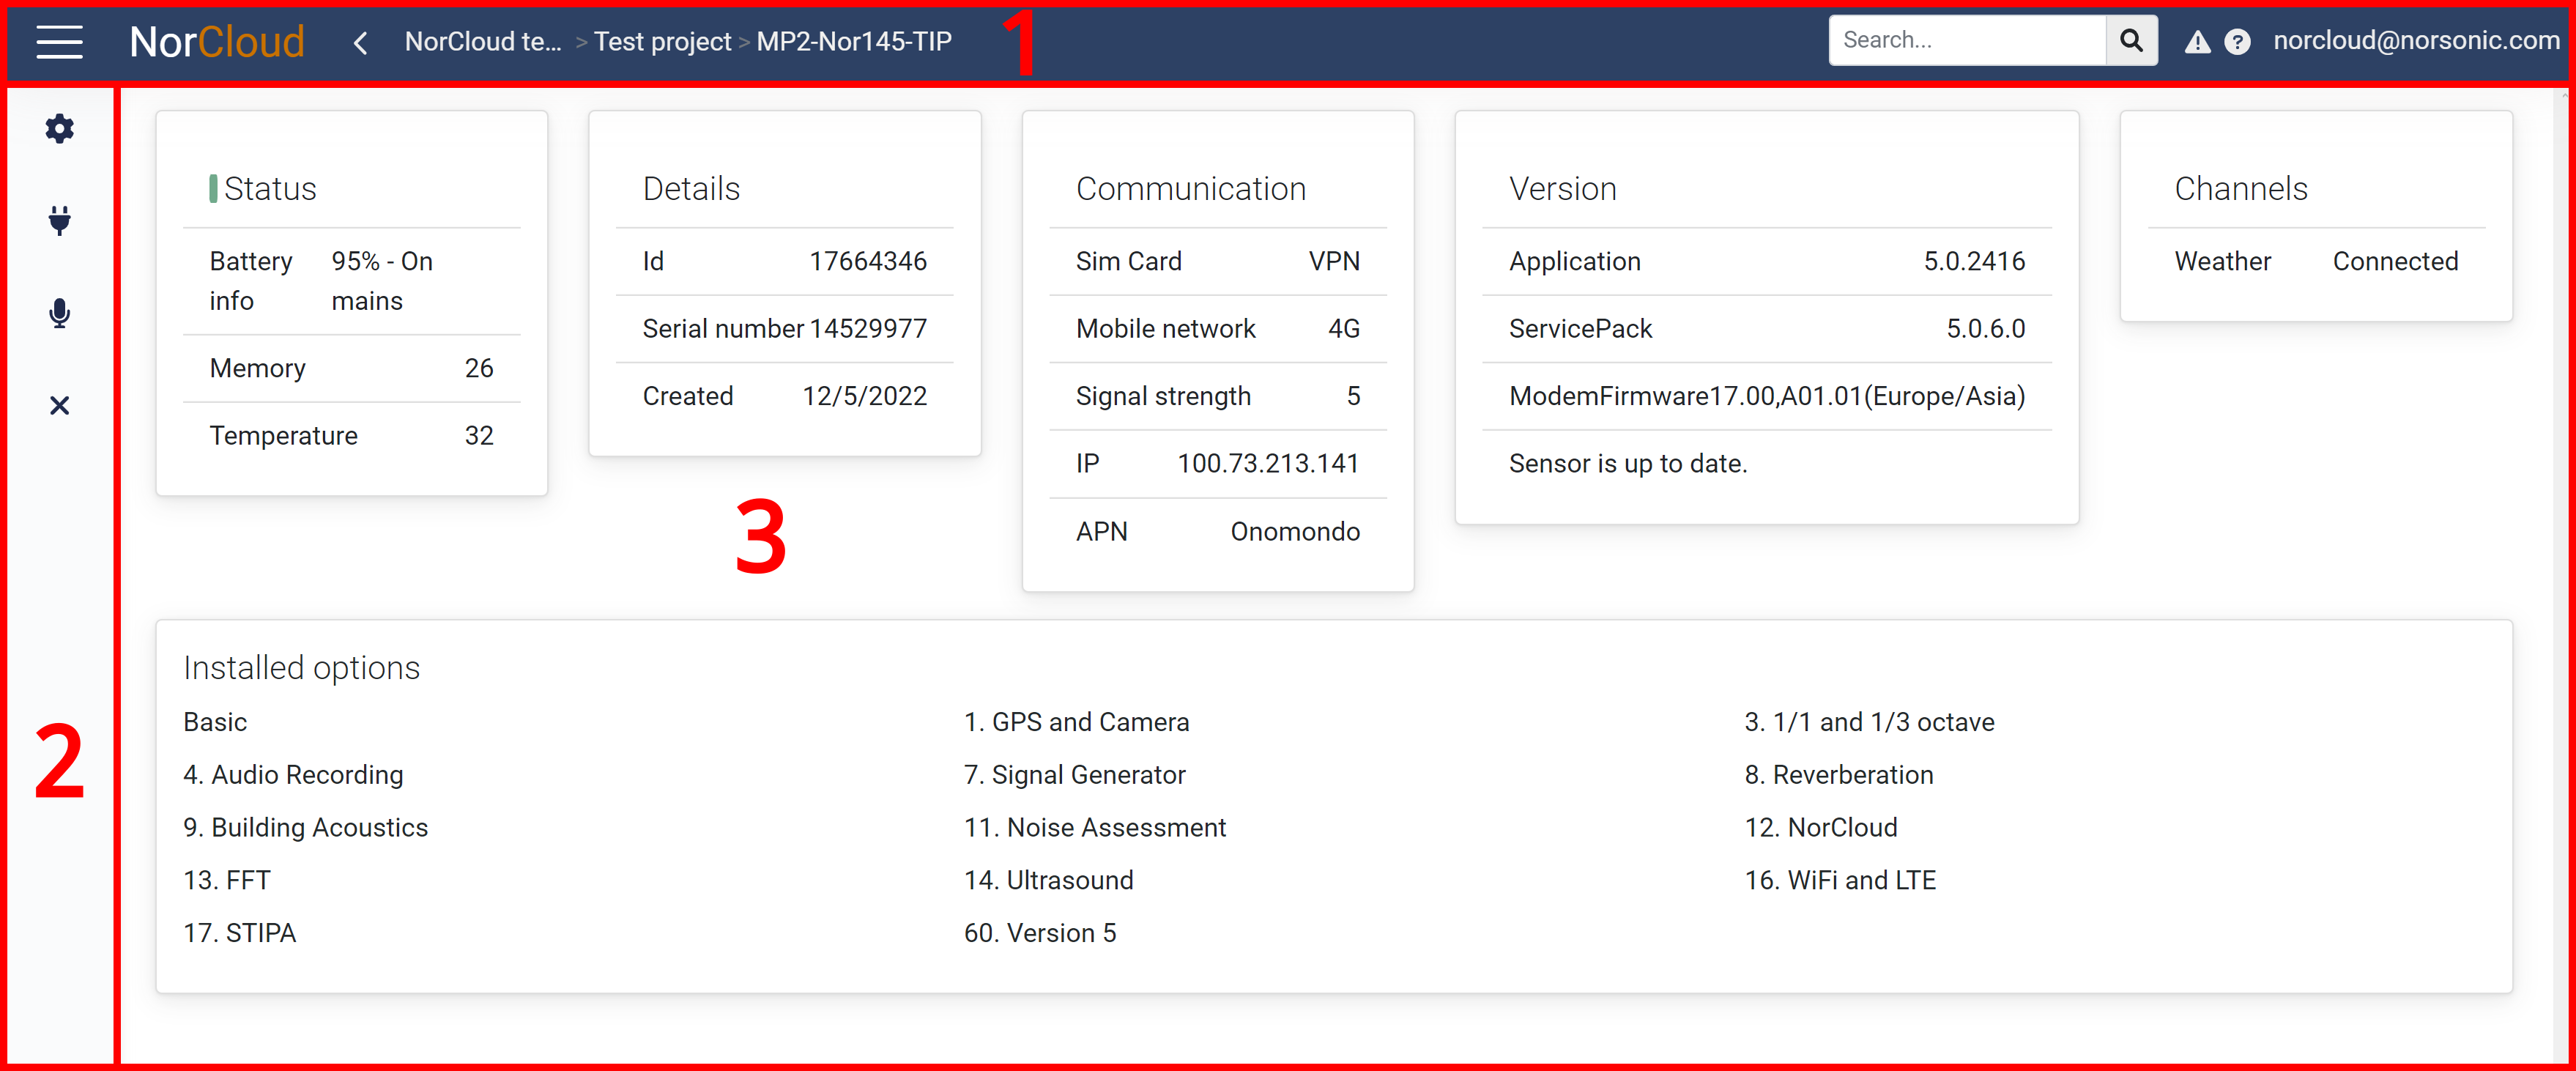Click '12. NorCloud' option
Screen dimensions: 2576x1071
pos(1820,827)
